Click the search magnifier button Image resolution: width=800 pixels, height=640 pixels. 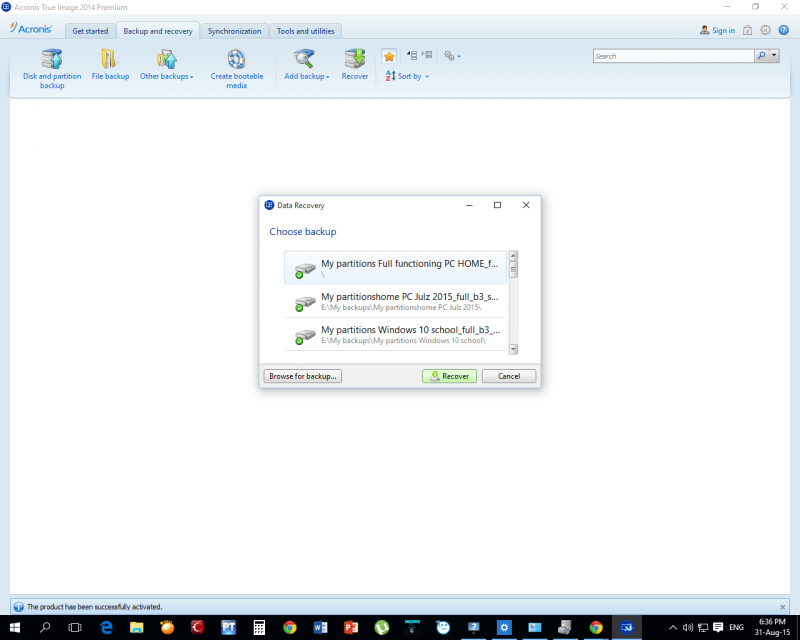coord(761,56)
